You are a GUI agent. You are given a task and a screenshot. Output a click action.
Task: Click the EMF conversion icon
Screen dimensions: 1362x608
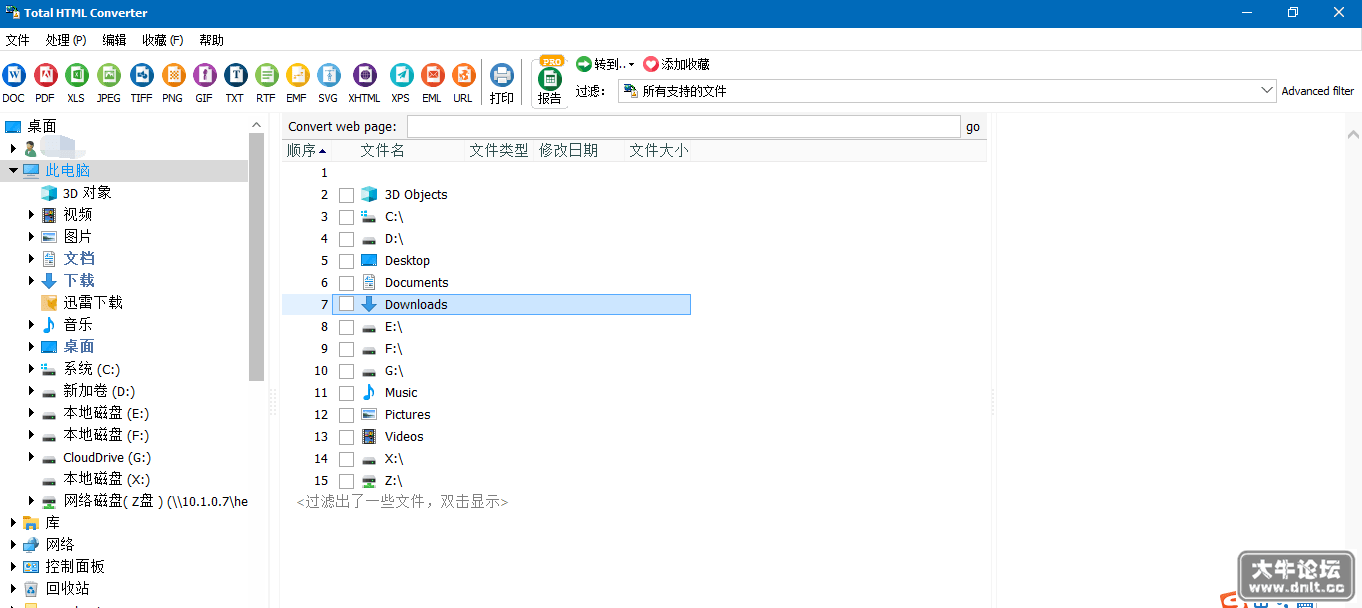pos(297,75)
